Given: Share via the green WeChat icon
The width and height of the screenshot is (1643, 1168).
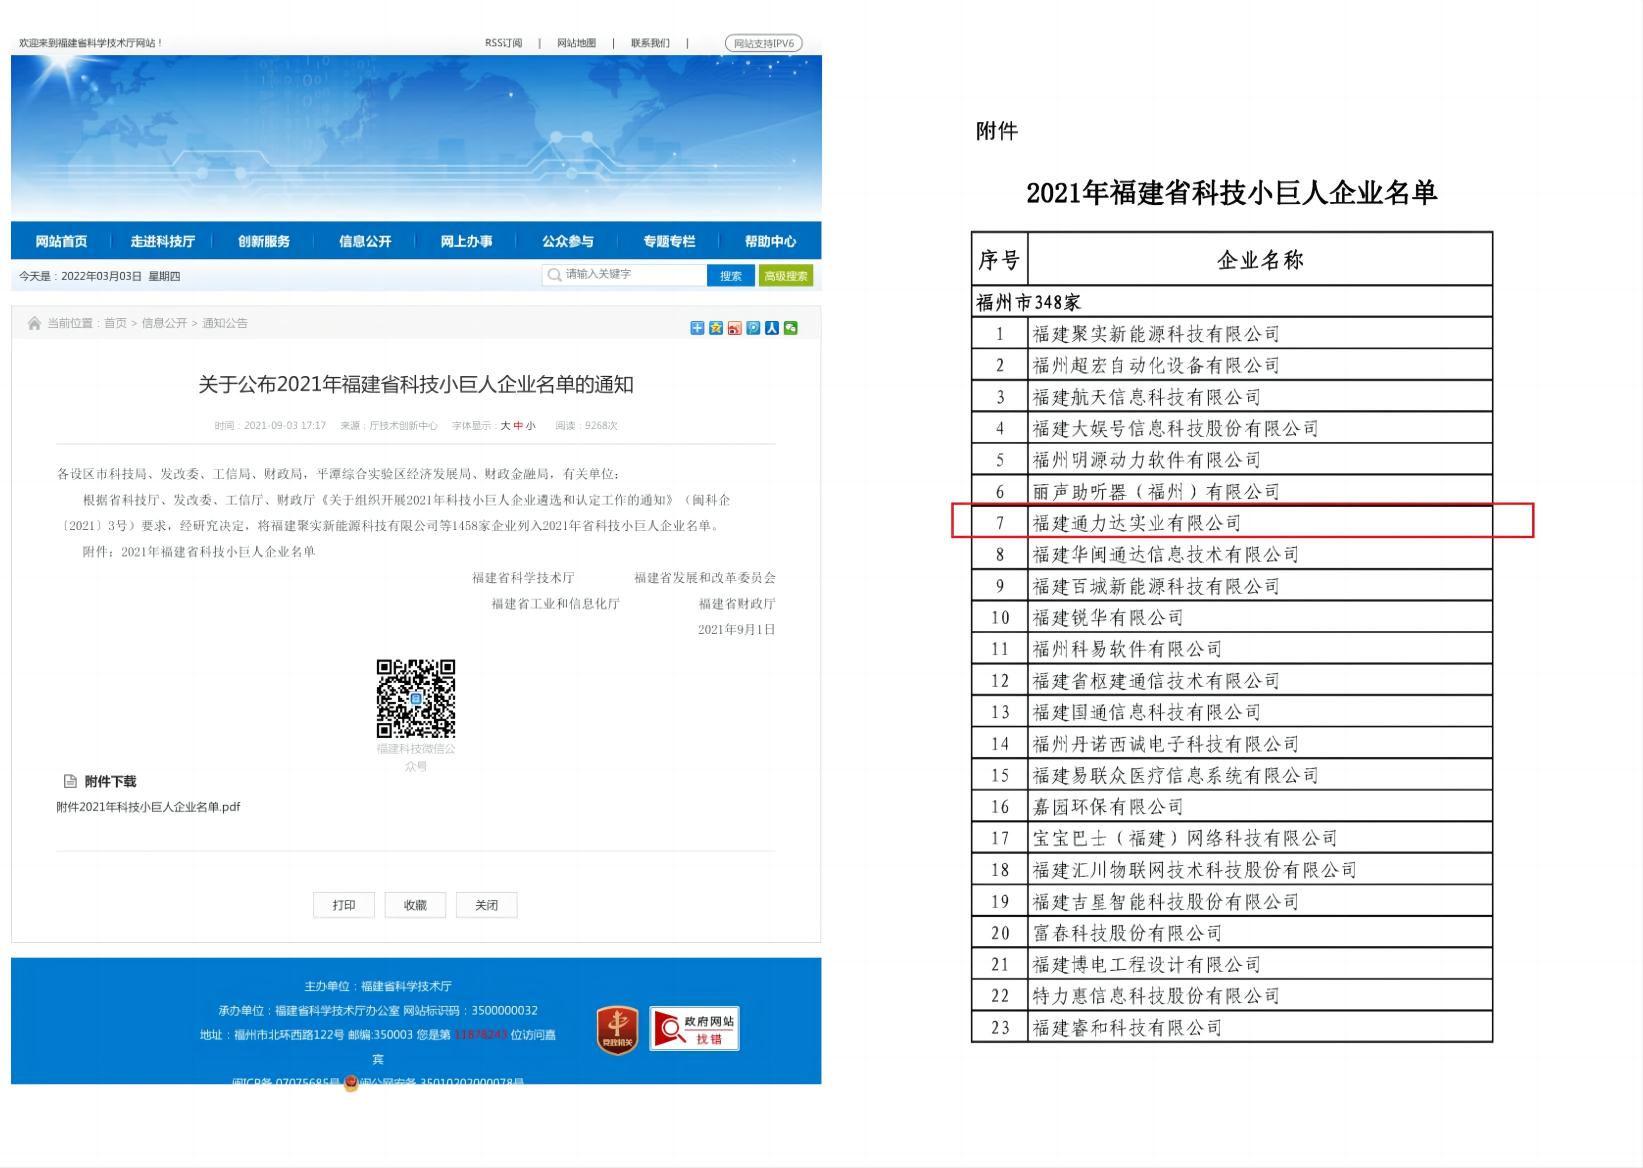Looking at the screenshot, I should point(791,328).
